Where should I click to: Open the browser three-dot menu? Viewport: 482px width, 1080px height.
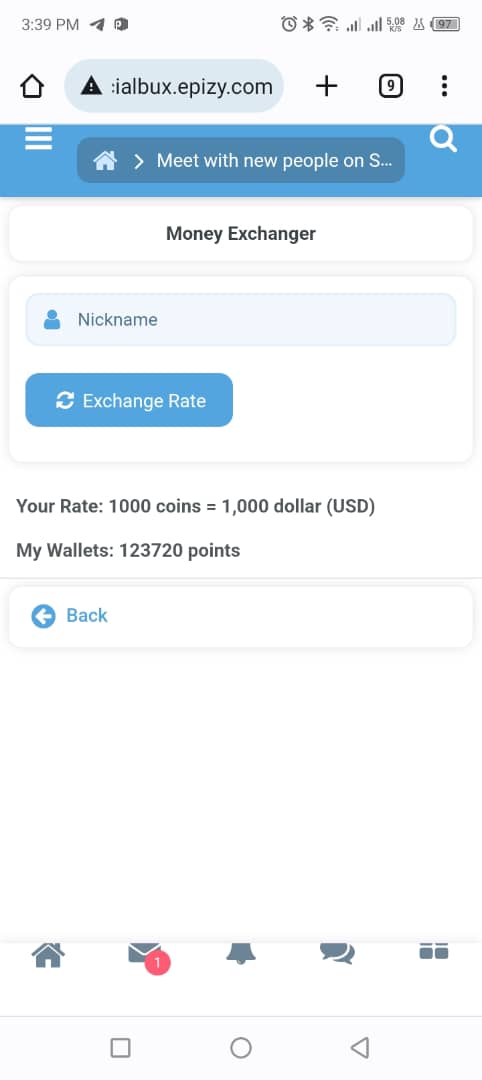444,86
